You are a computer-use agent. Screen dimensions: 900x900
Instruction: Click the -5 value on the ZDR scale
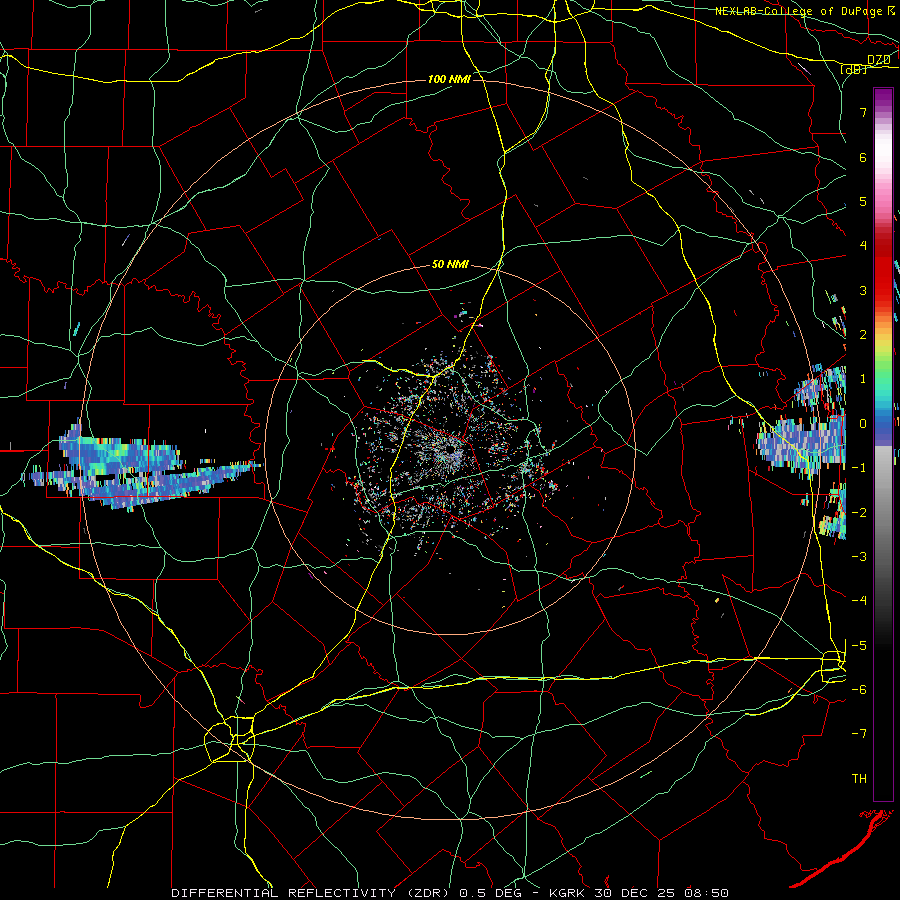(x=860, y=645)
